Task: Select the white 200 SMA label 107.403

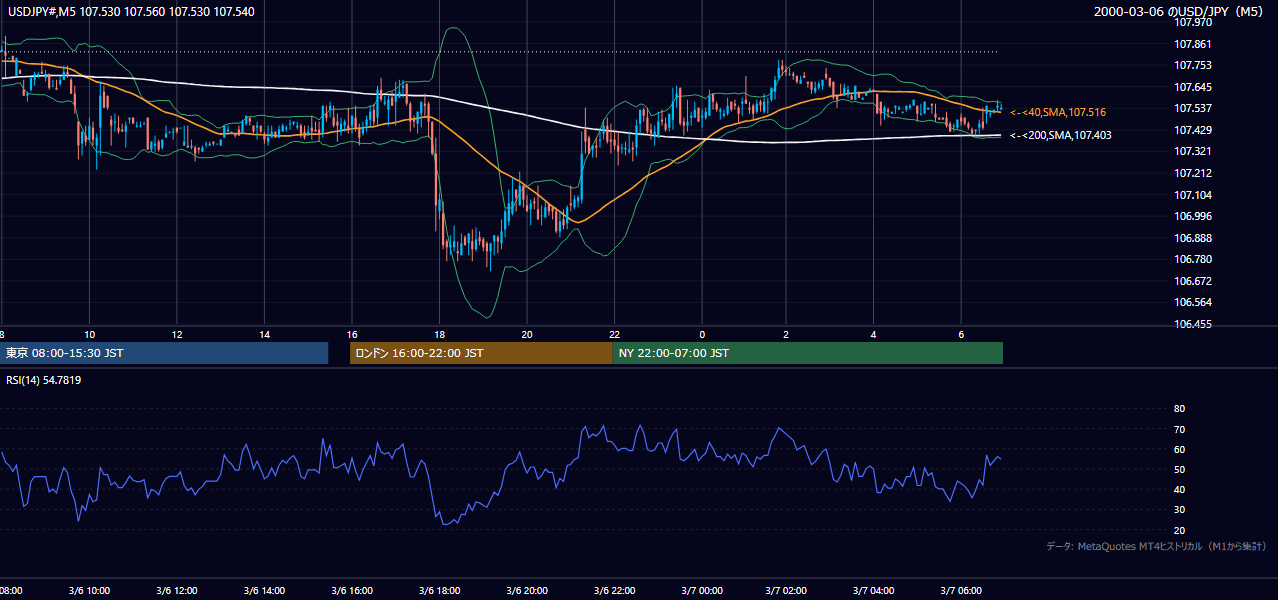Action: (x=1061, y=135)
